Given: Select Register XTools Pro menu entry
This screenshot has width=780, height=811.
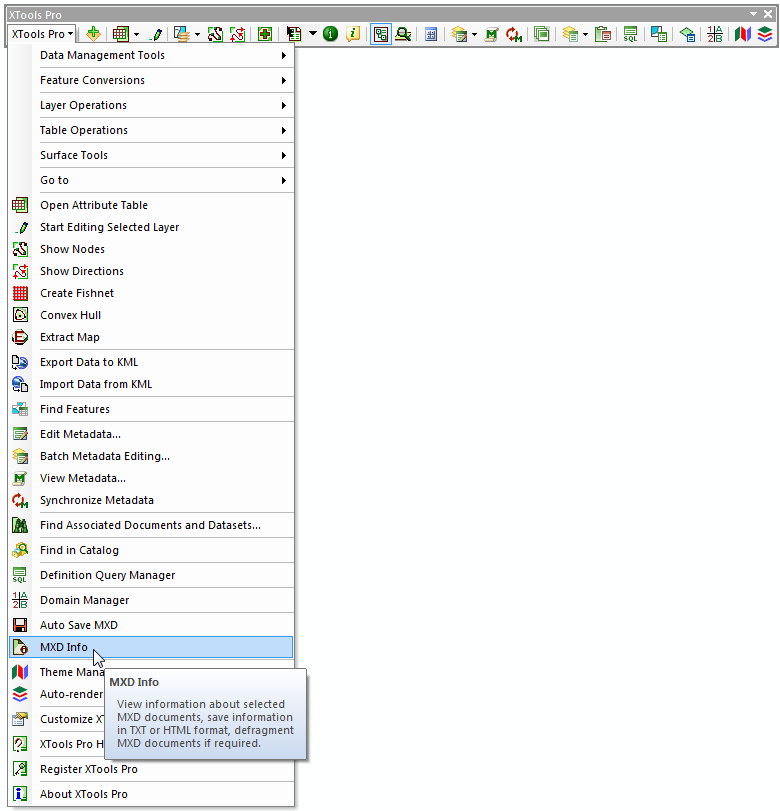Looking at the screenshot, I should [x=152, y=769].
